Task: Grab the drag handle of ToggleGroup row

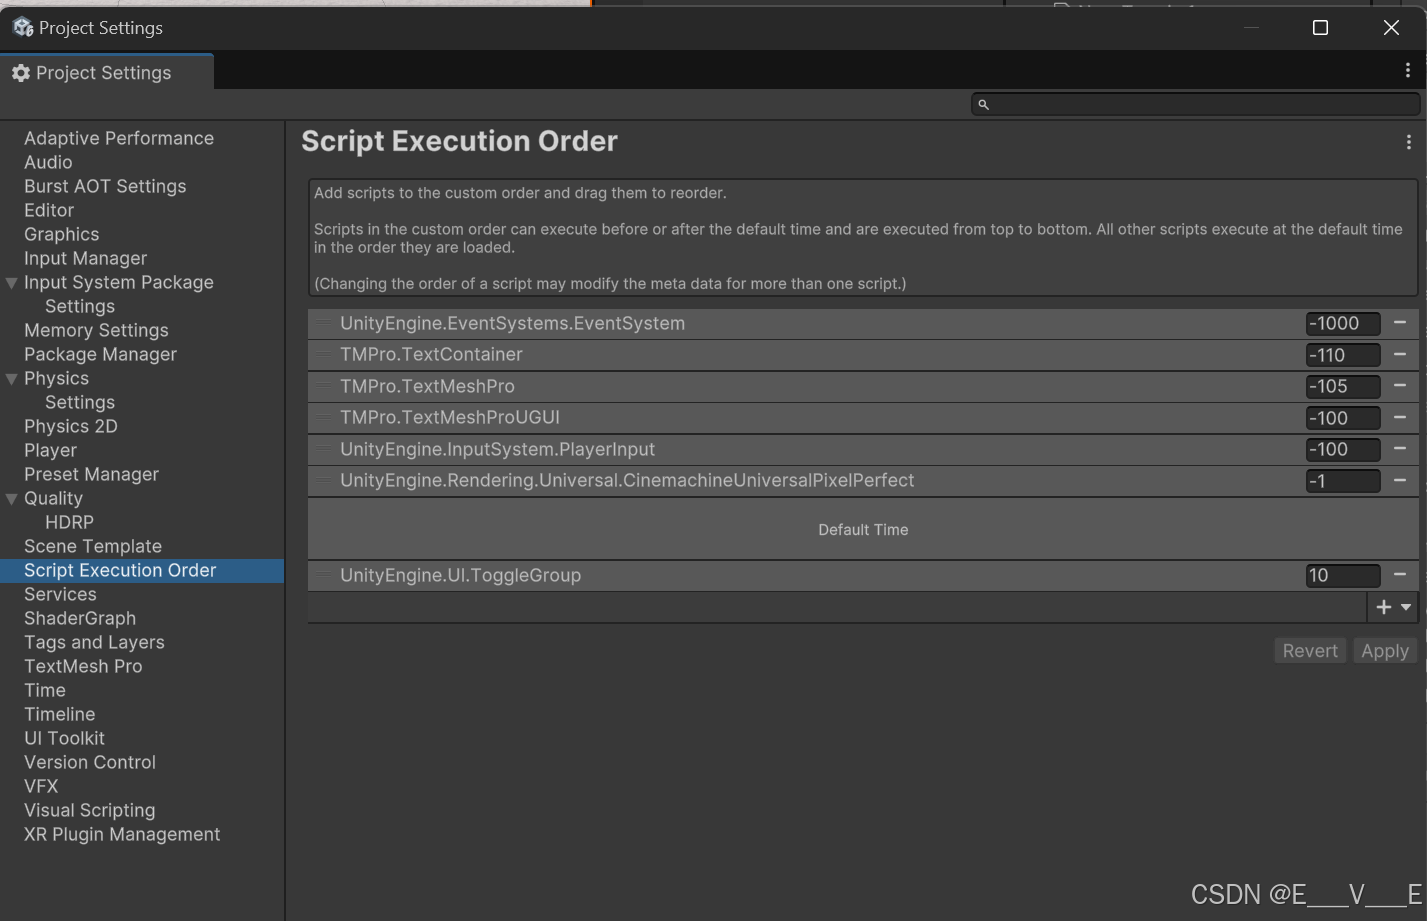Action: [x=324, y=575]
